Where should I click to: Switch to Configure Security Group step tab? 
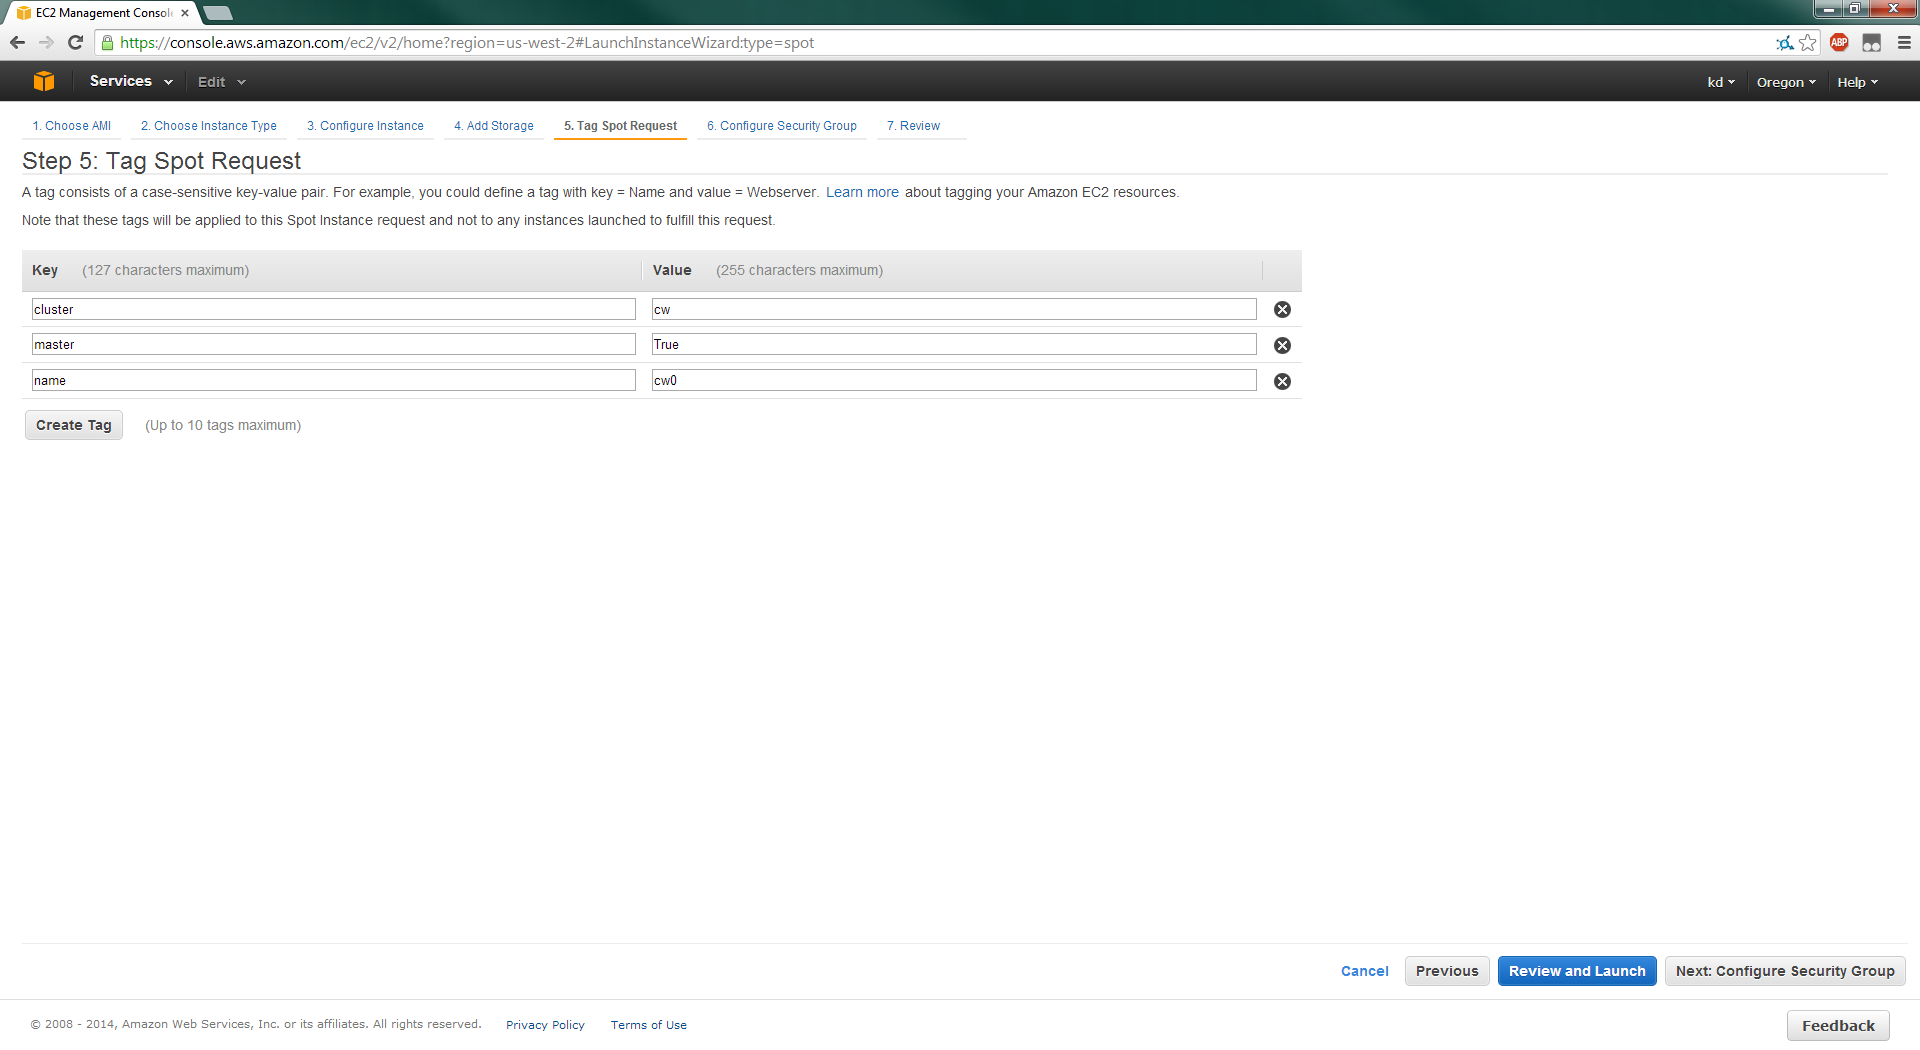click(781, 126)
